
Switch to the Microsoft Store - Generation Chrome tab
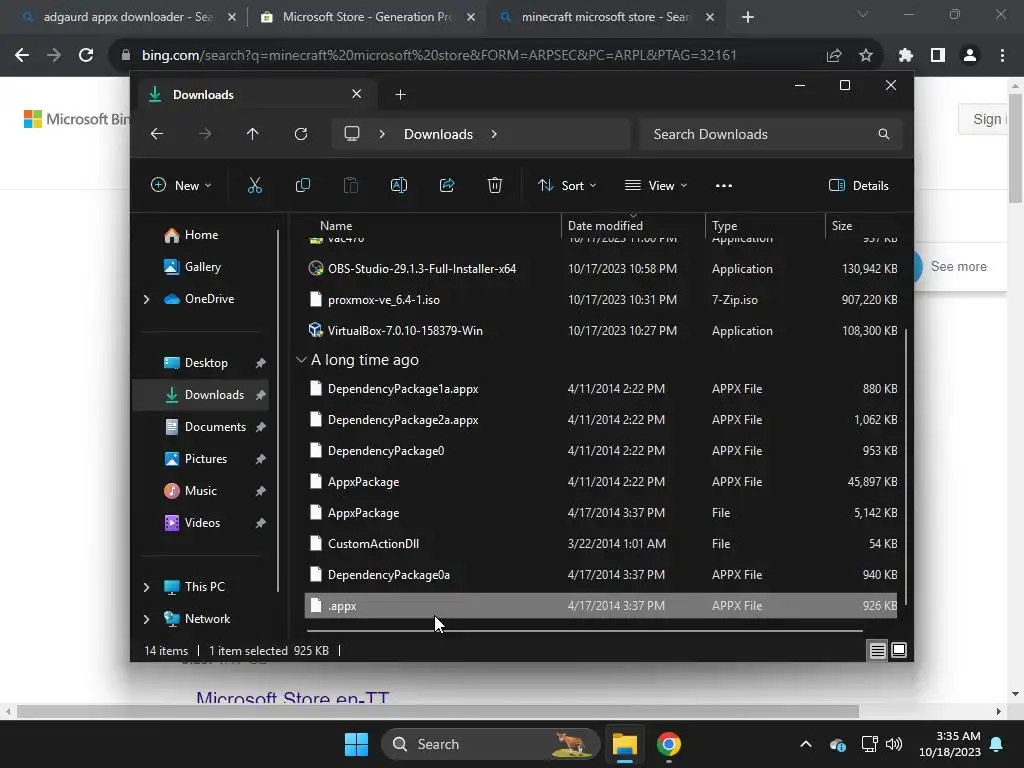click(367, 17)
